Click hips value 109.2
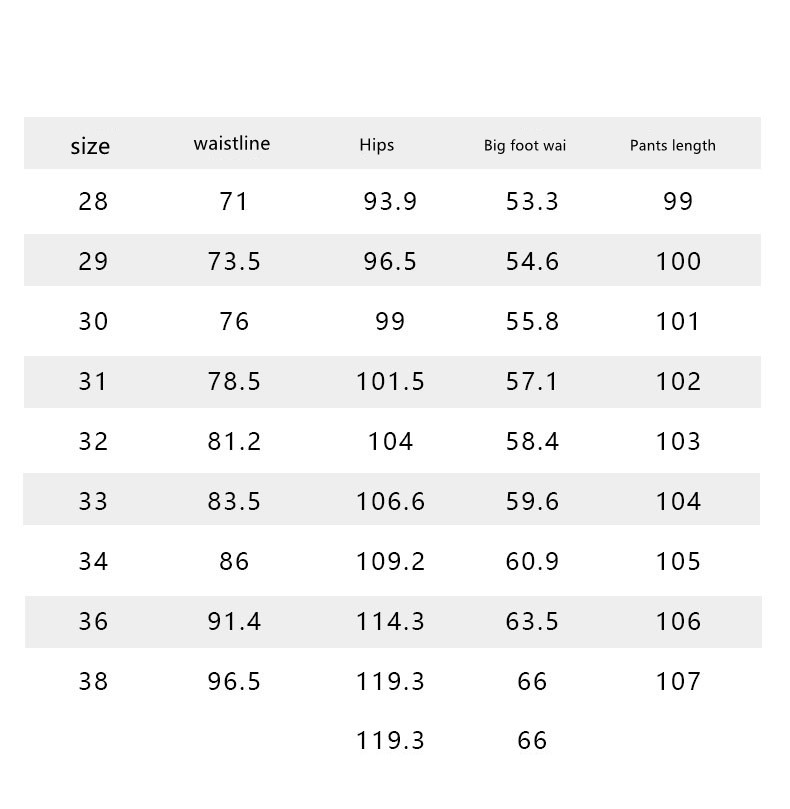This screenshot has height=809, width=790. pos(390,562)
